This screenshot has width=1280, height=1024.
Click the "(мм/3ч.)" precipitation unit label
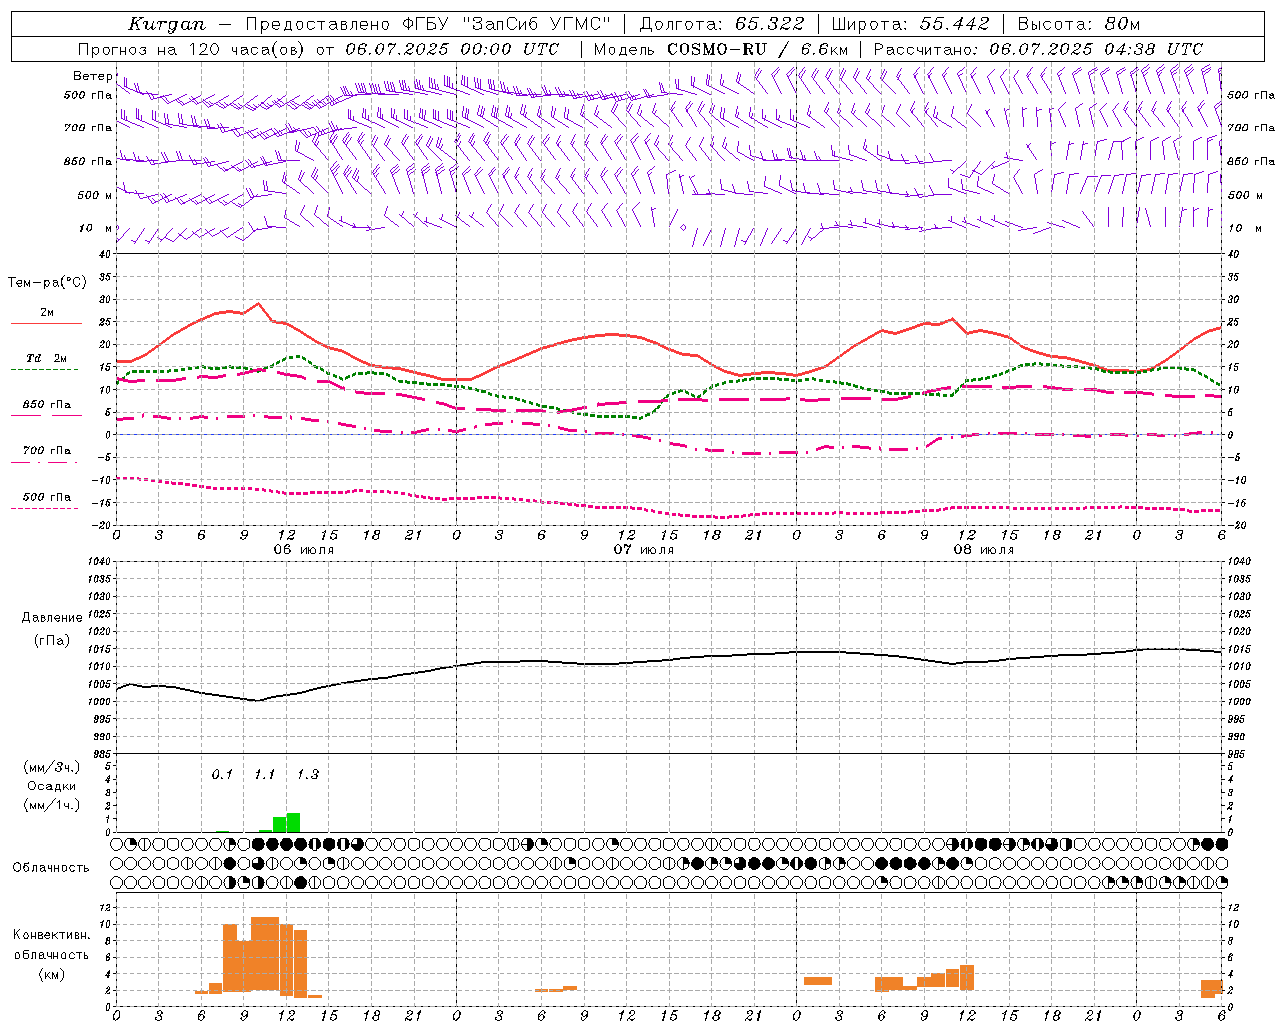(52, 768)
